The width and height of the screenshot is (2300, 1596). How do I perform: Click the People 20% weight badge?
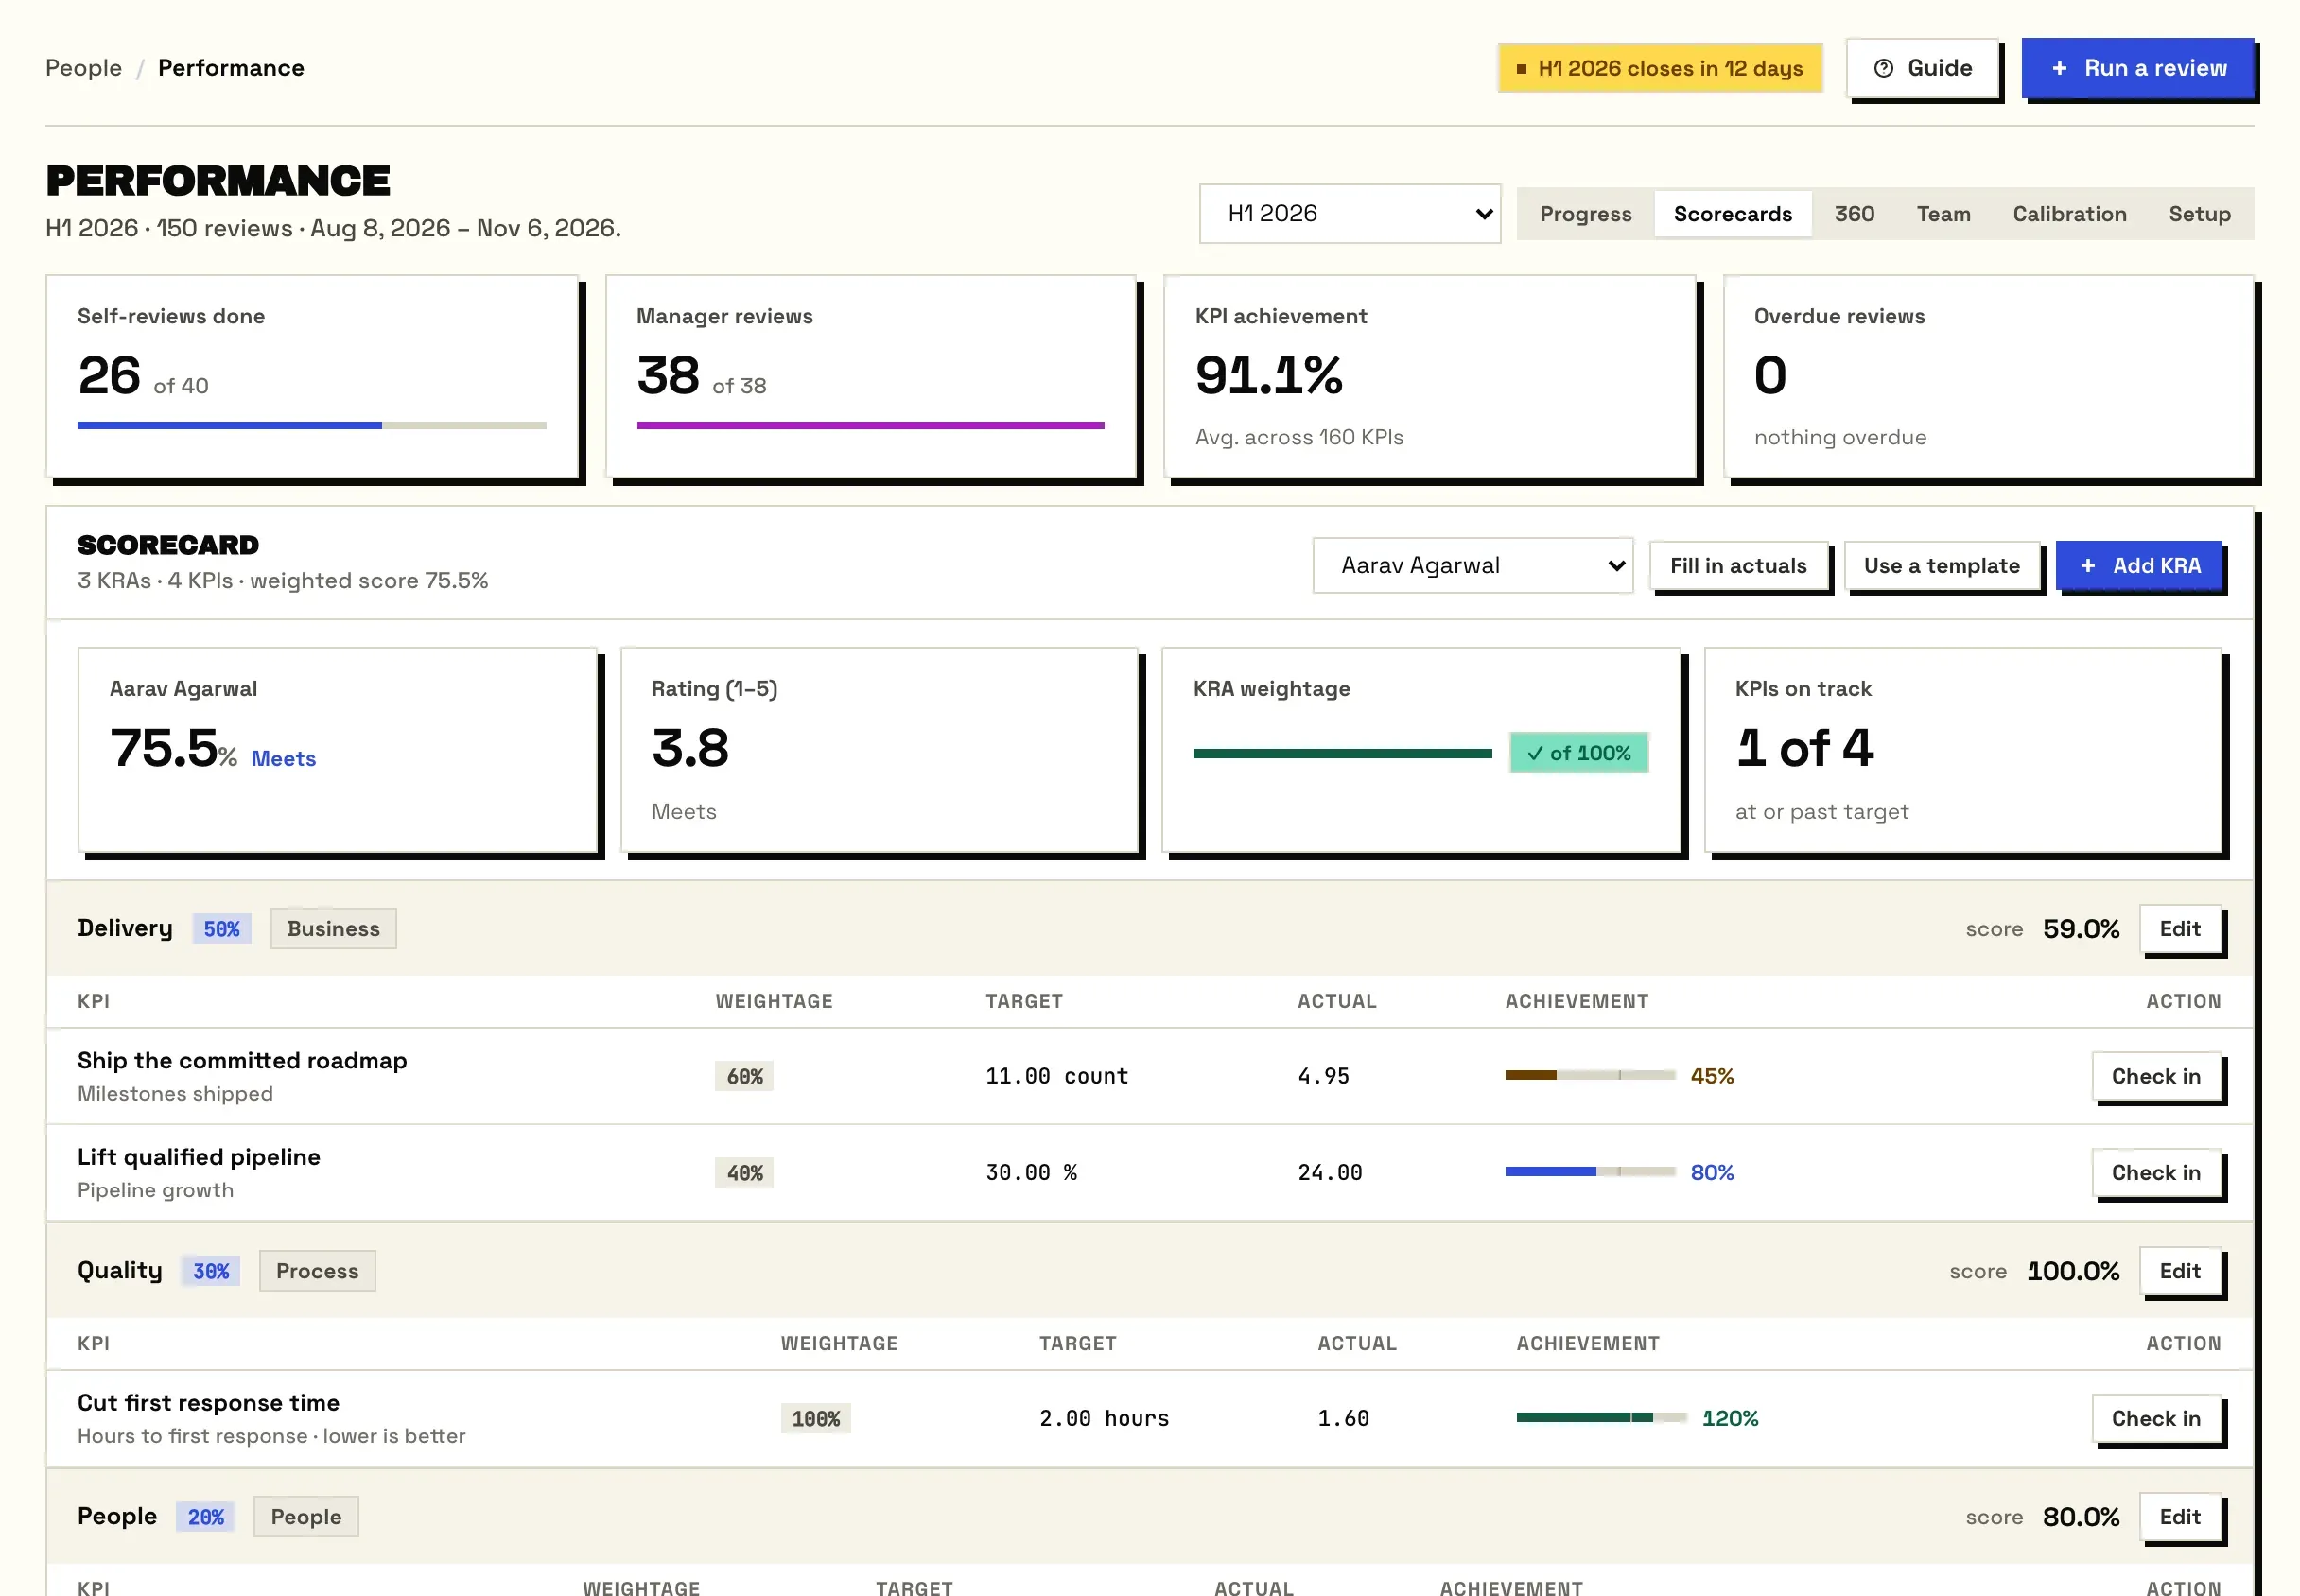coord(206,1517)
